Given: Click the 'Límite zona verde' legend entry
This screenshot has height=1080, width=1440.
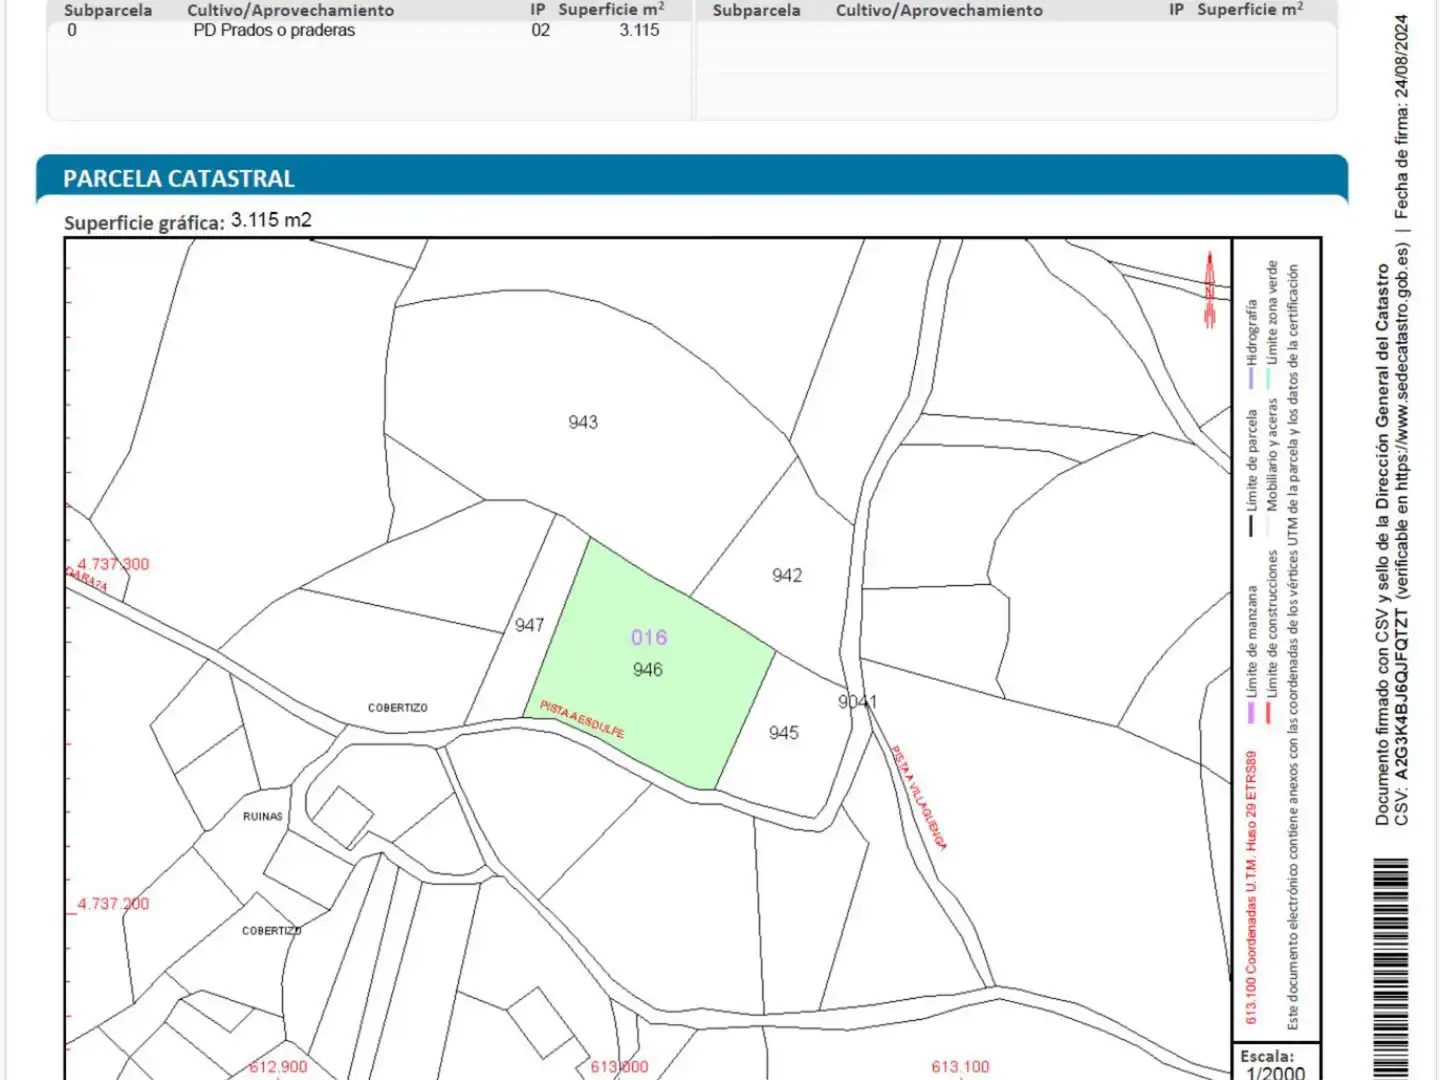Looking at the screenshot, I should click(1272, 324).
